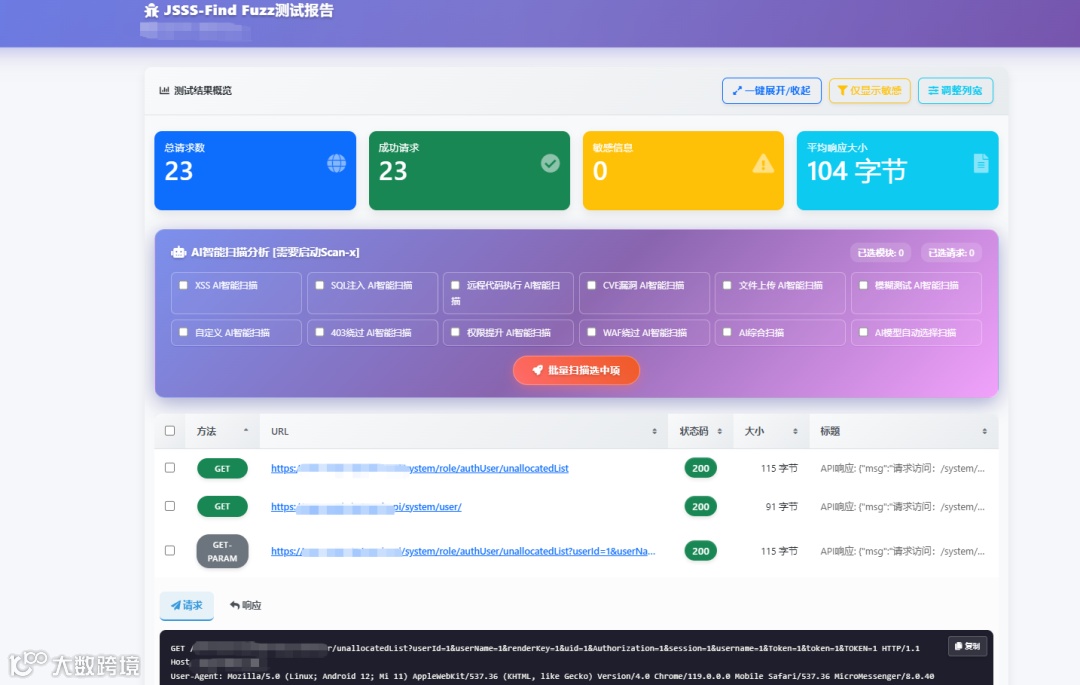Image resolution: width=1080 pixels, height=685 pixels.
Task: Toggle XSS AI智能扫描 checkbox
Action: 183,285
